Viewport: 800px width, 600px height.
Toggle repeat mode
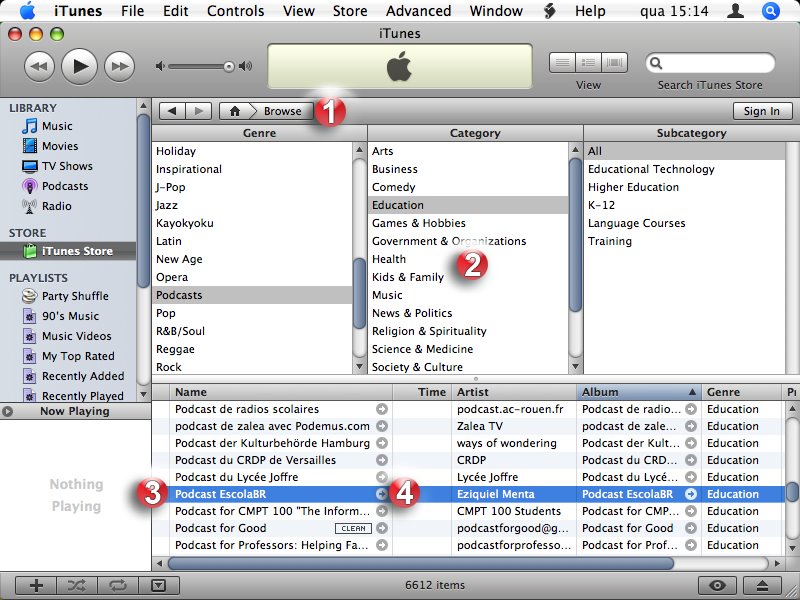[x=118, y=585]
